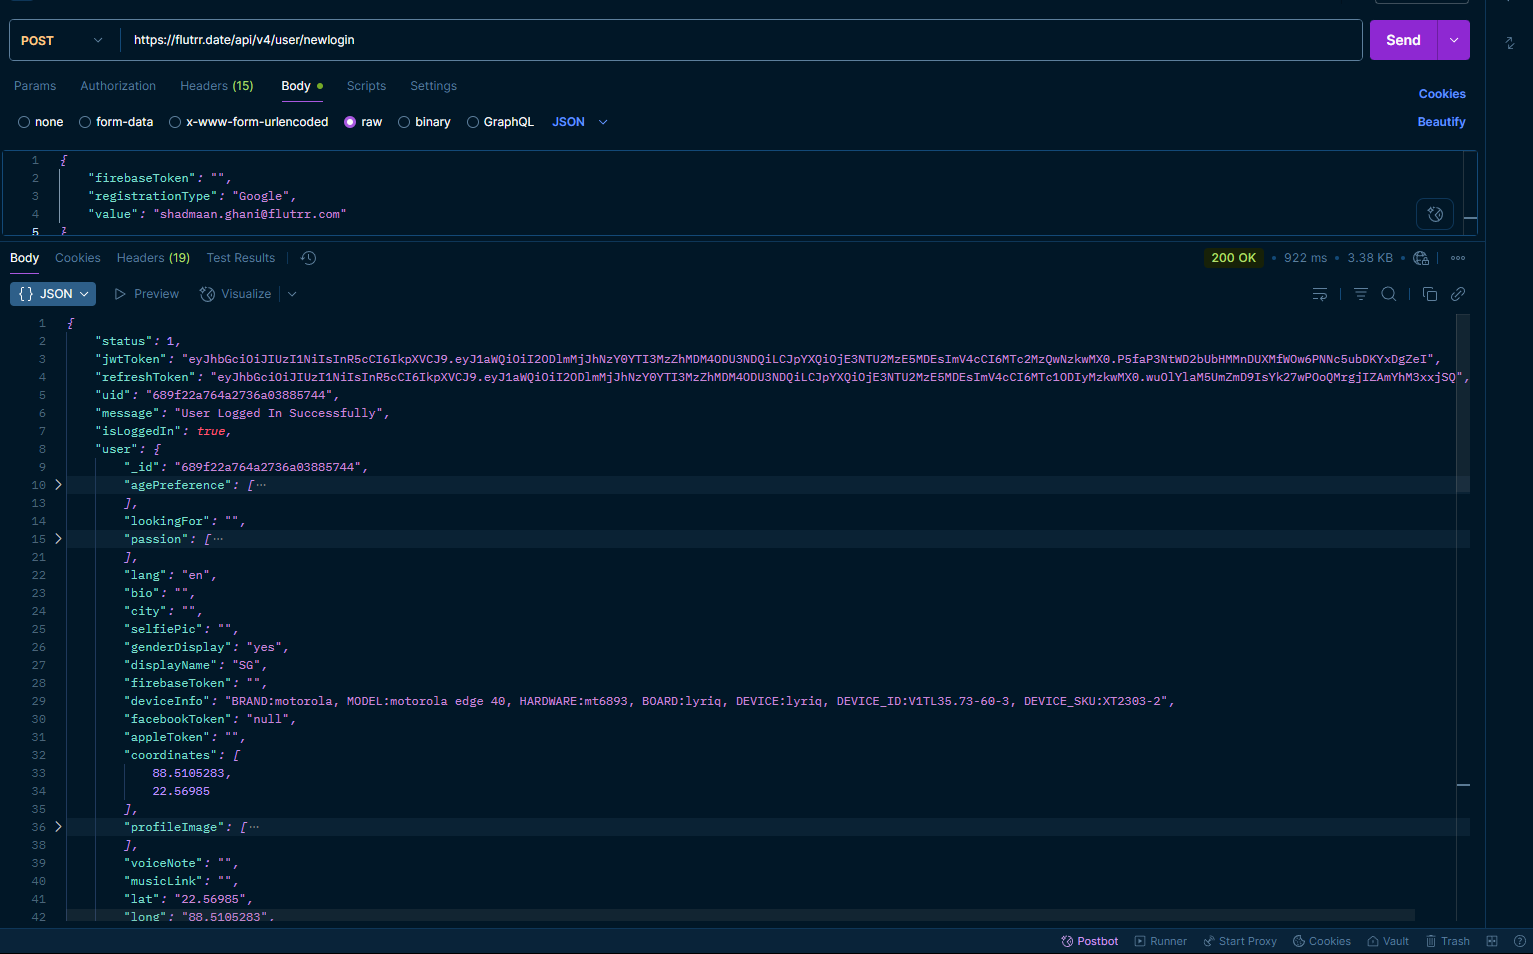Open response filter icon
Screen dimensions: 1533x954
click(x=1360, y=294)
